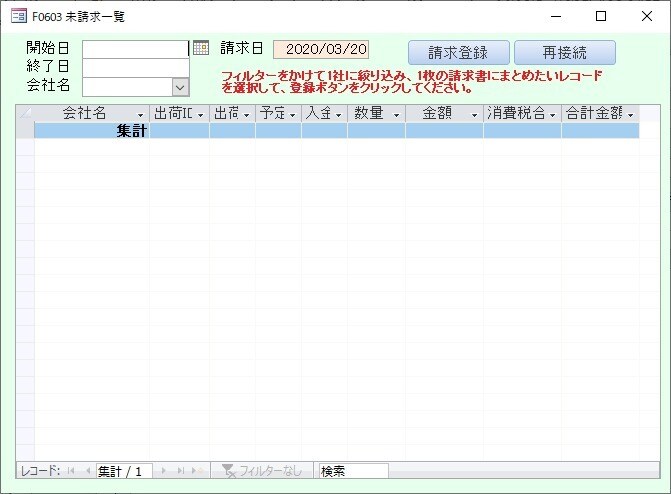The image size is (671, 494).
Task: Click the フィルターなし filter indicator
Action: 261,471
